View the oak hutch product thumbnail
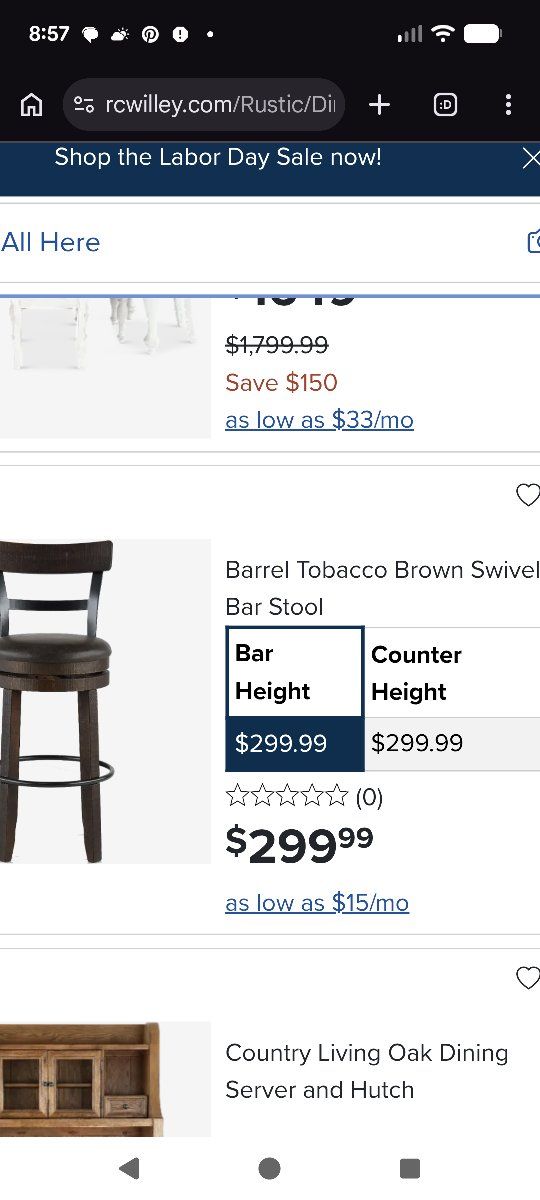540x1200 pixels. click(x=105, y=1079)
